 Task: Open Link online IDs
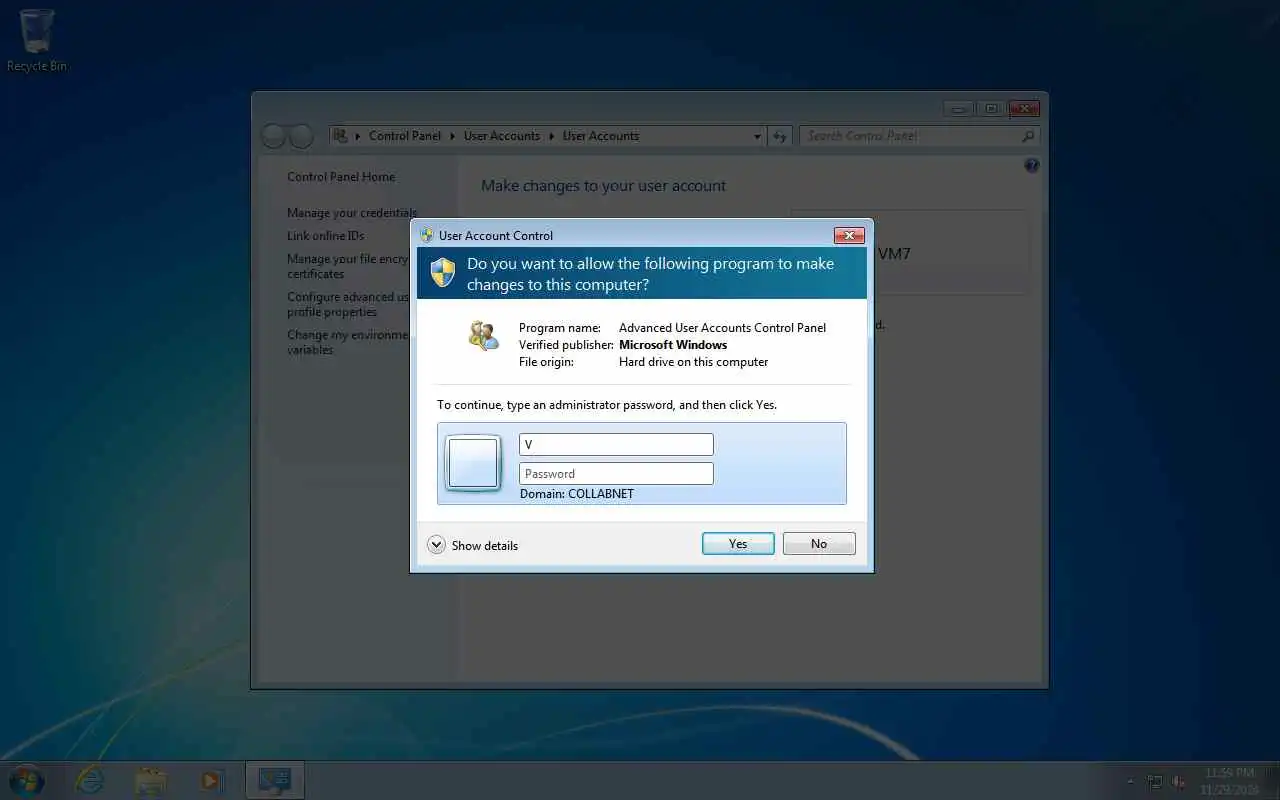pyautogui.click(x=326, y=236)
